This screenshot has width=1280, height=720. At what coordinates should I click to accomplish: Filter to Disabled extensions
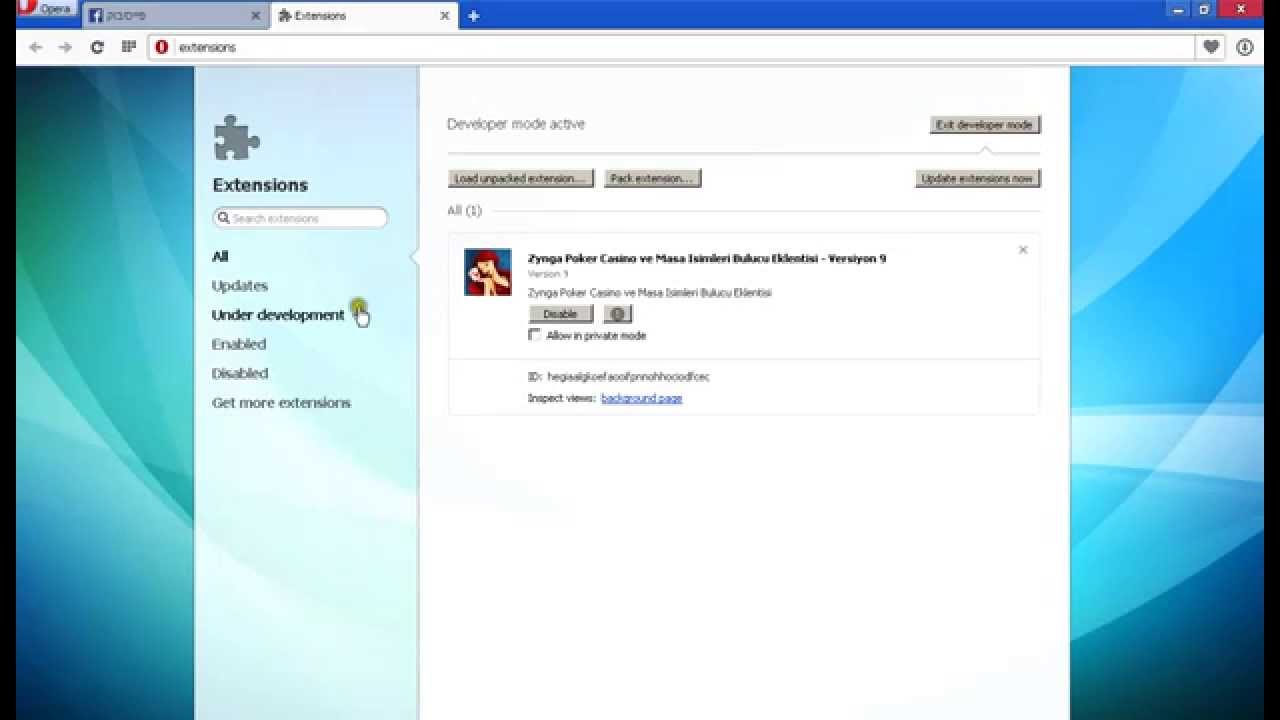240,373
